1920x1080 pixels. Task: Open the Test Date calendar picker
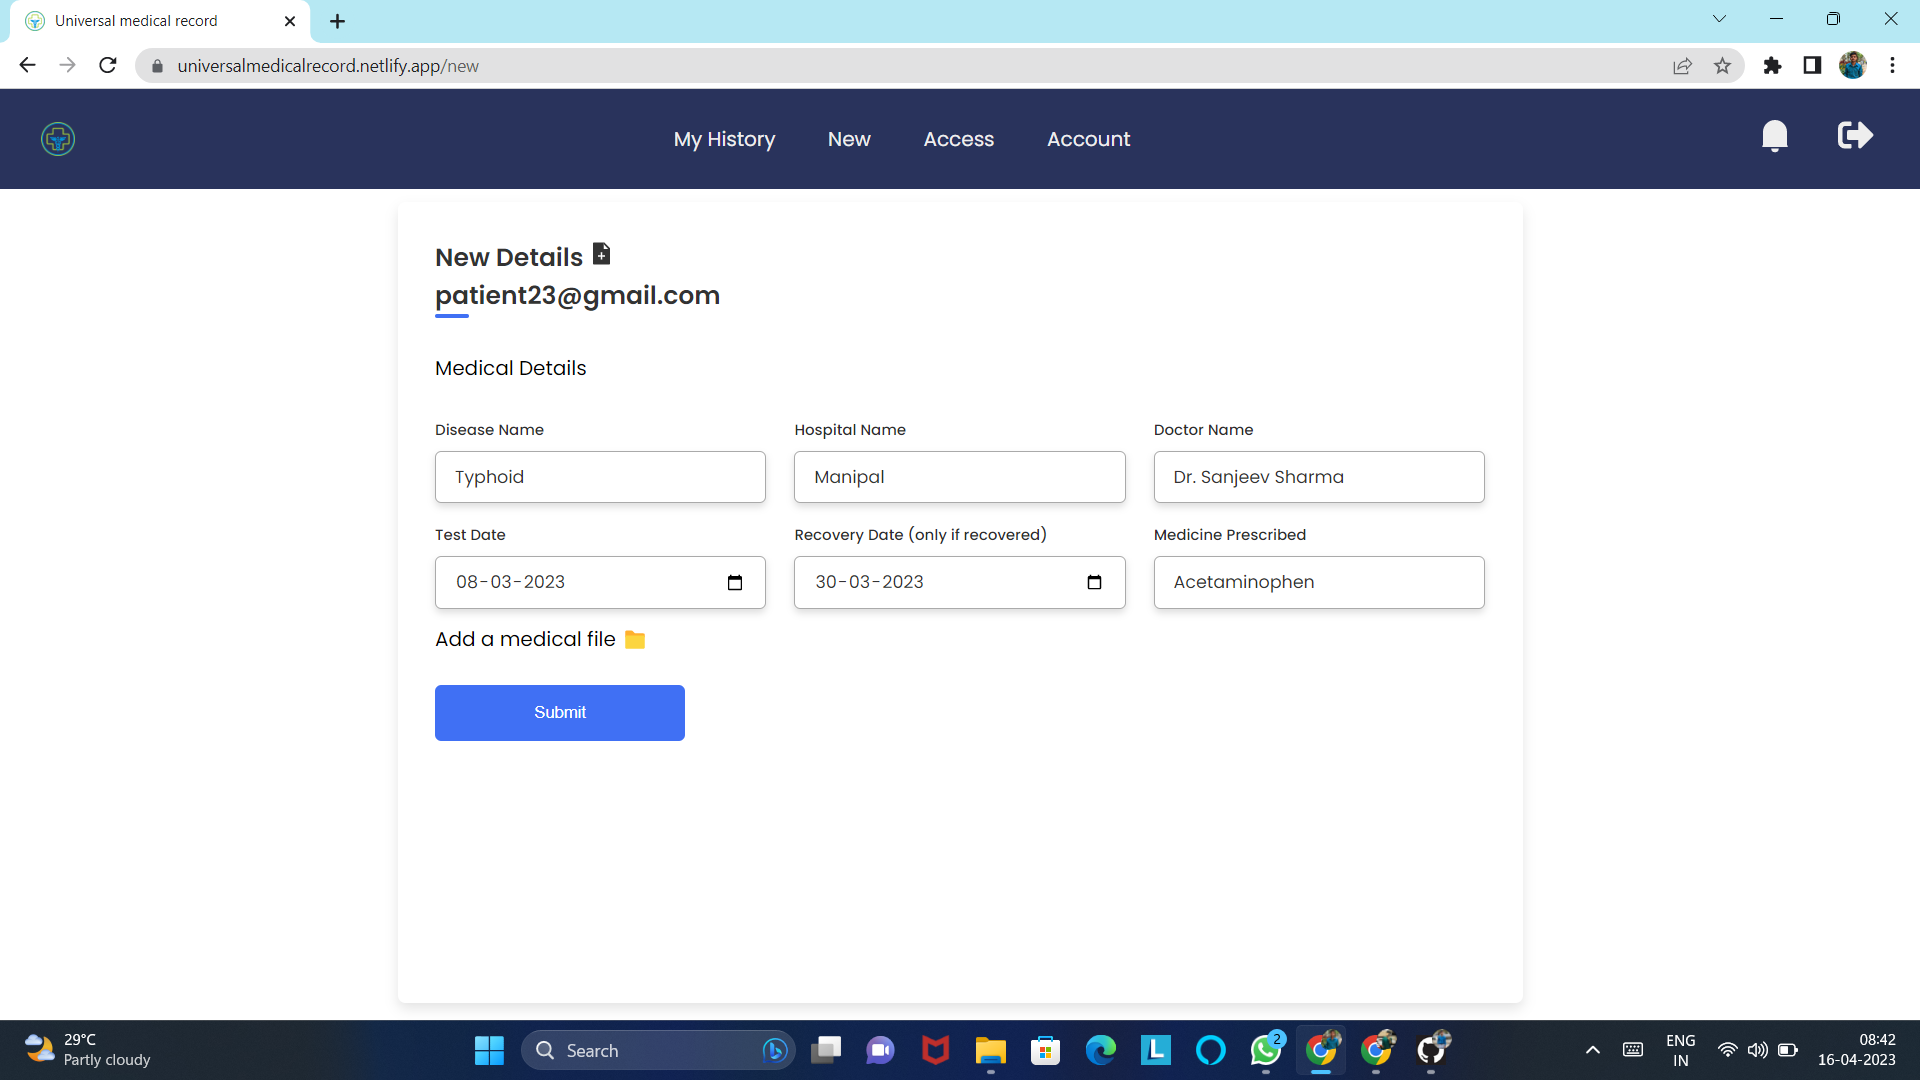point(735,582)
